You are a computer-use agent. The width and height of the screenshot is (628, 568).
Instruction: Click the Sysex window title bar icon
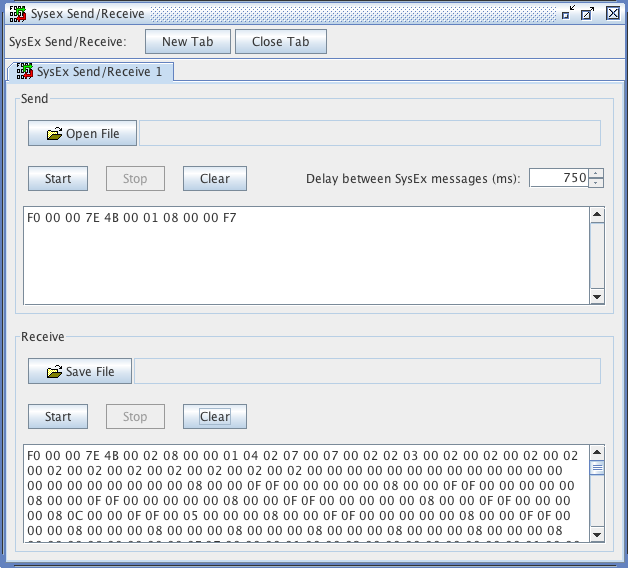click(x=17, y=13)
